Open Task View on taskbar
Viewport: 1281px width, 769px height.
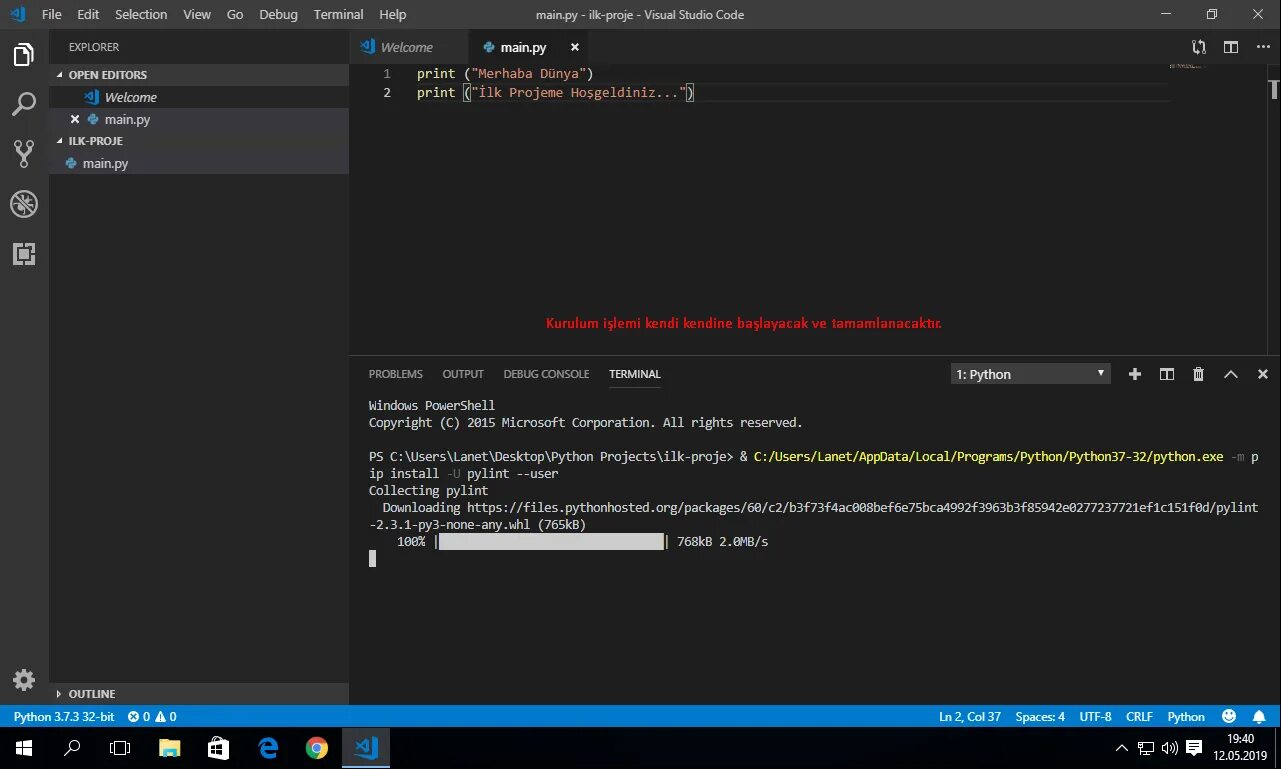120,748
